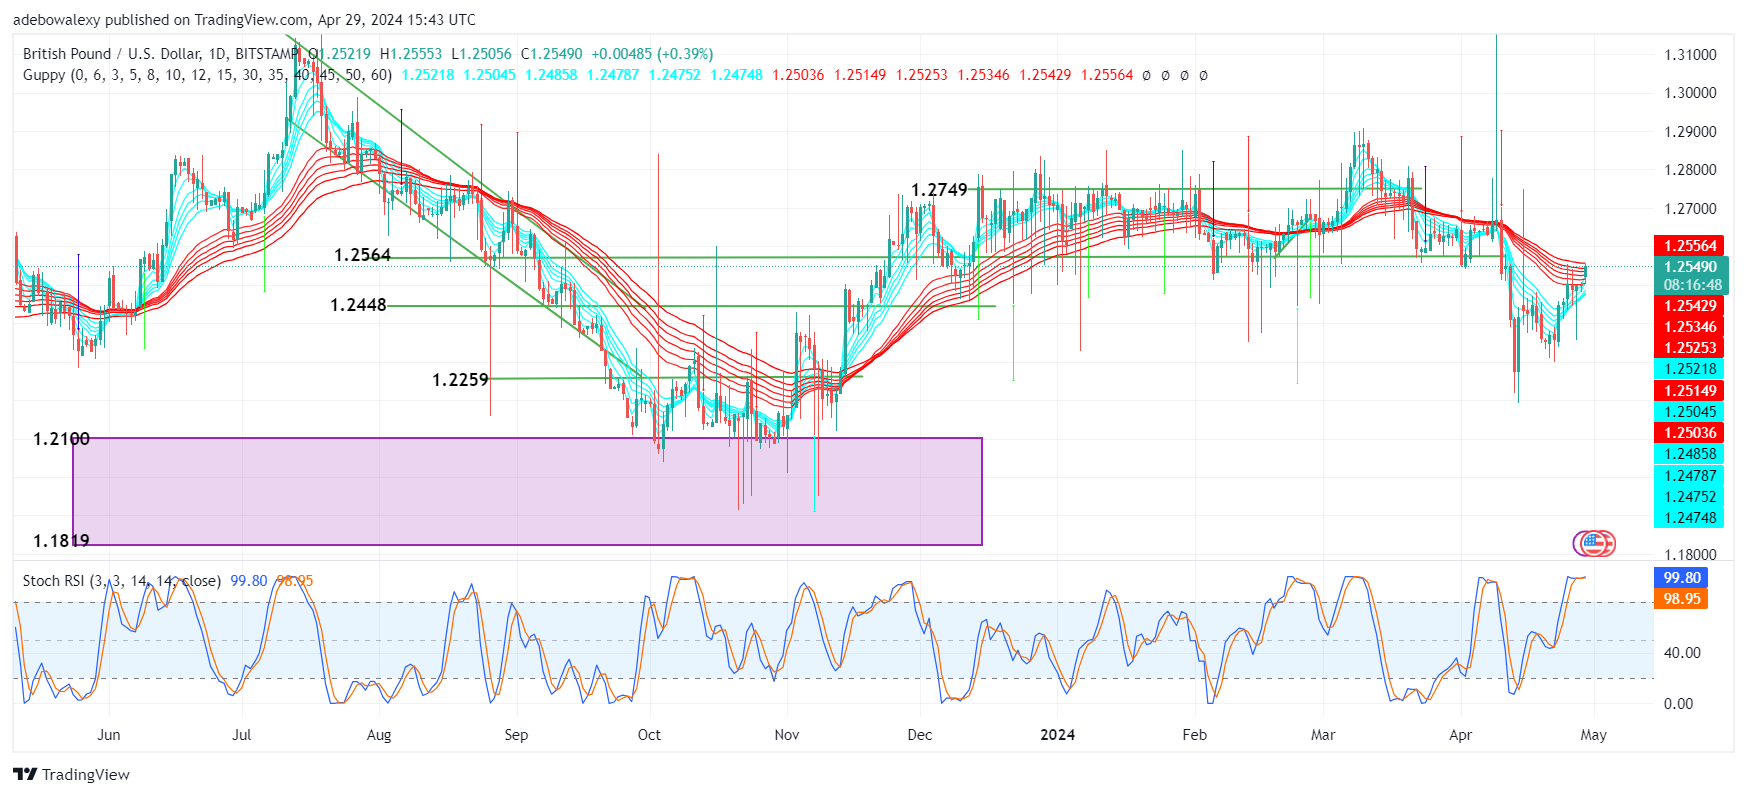Click the 1.2564 level label on chart
The height and width of the screenshot is (796, 1747).
(x=362, y=256)
